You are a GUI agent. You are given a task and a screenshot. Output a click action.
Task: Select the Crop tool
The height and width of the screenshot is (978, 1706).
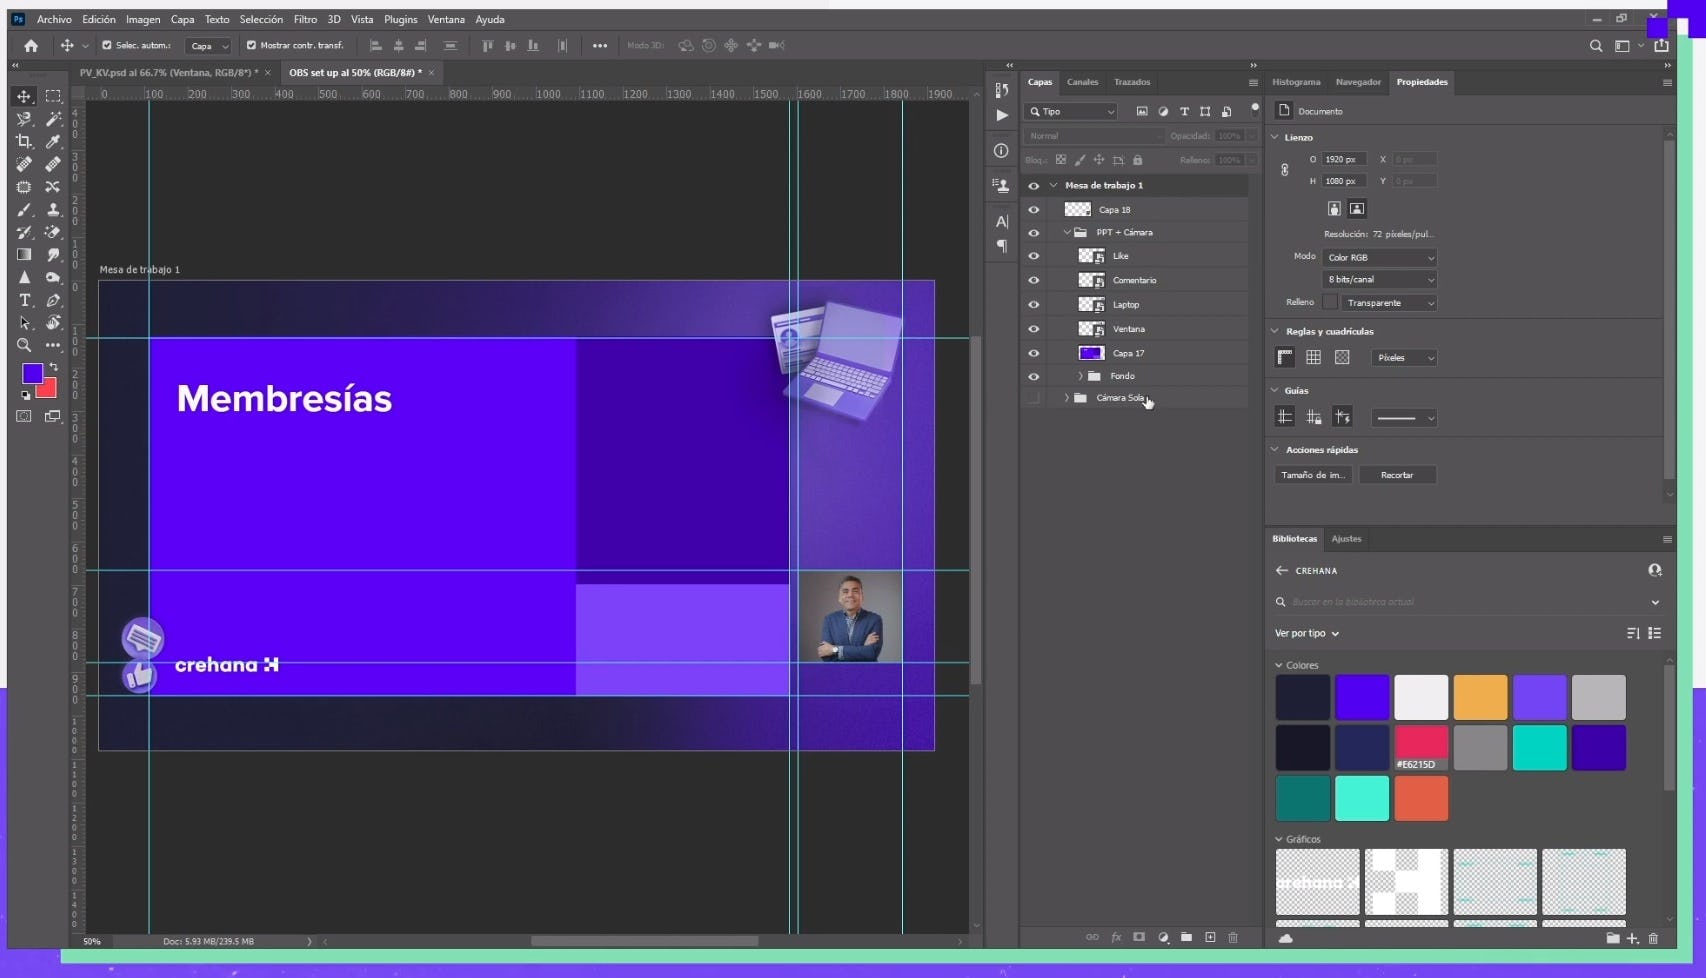[24, 142]
